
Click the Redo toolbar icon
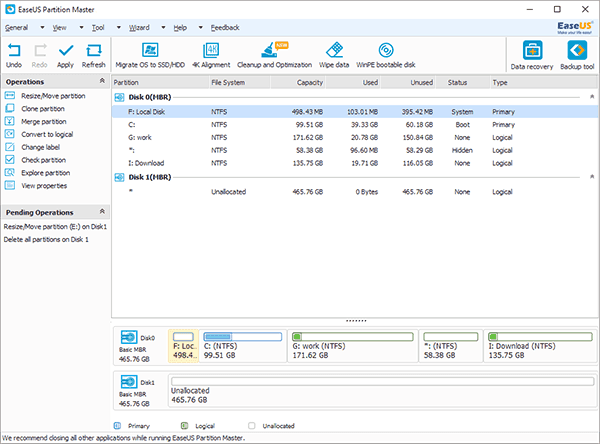coord(40,51)
